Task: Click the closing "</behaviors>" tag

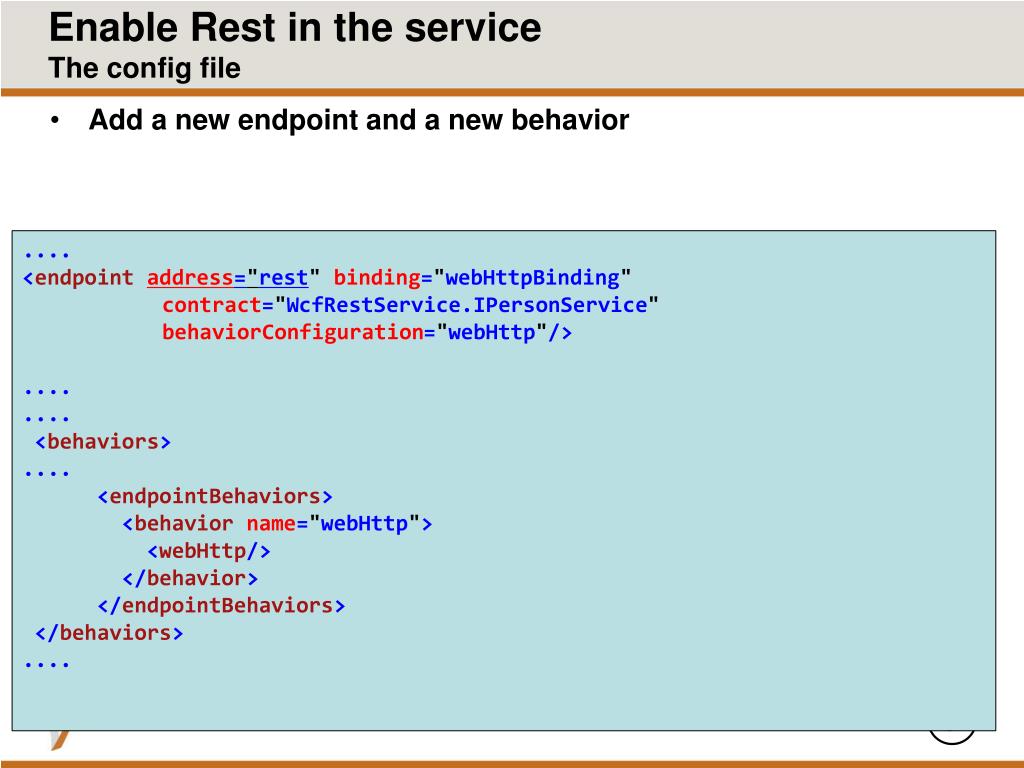Action: (109, 633)
